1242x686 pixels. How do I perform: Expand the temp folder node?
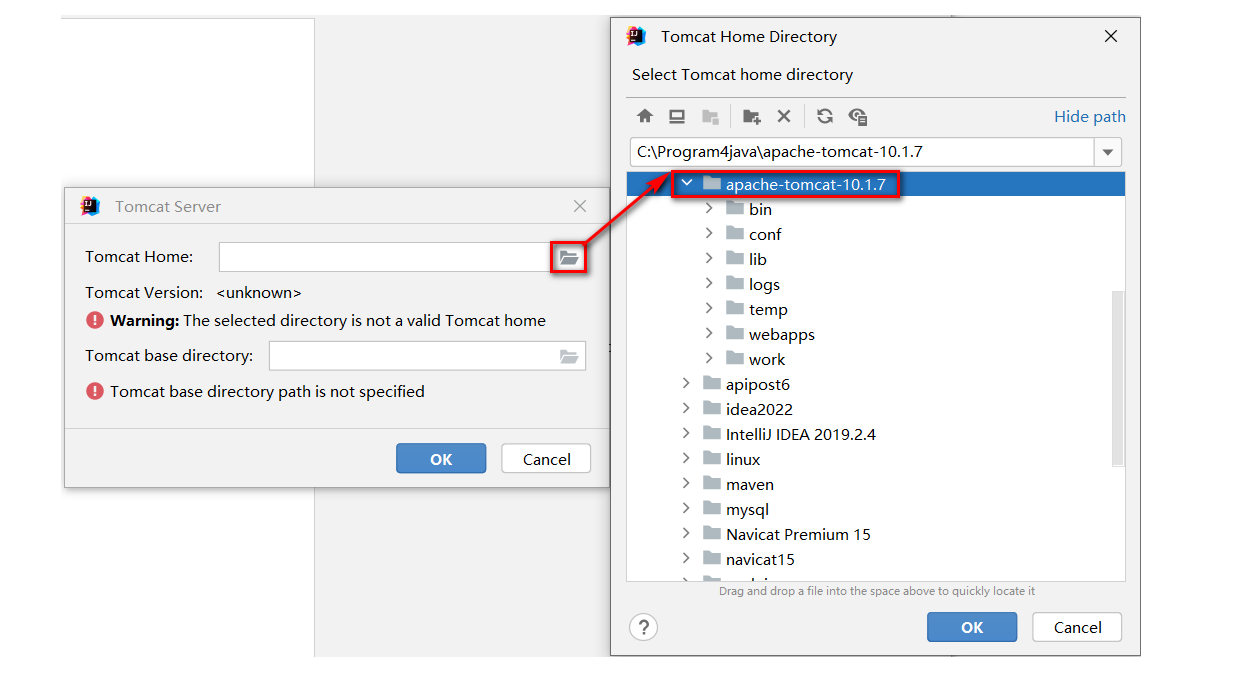pyautogui.click(x=709, y=309)
